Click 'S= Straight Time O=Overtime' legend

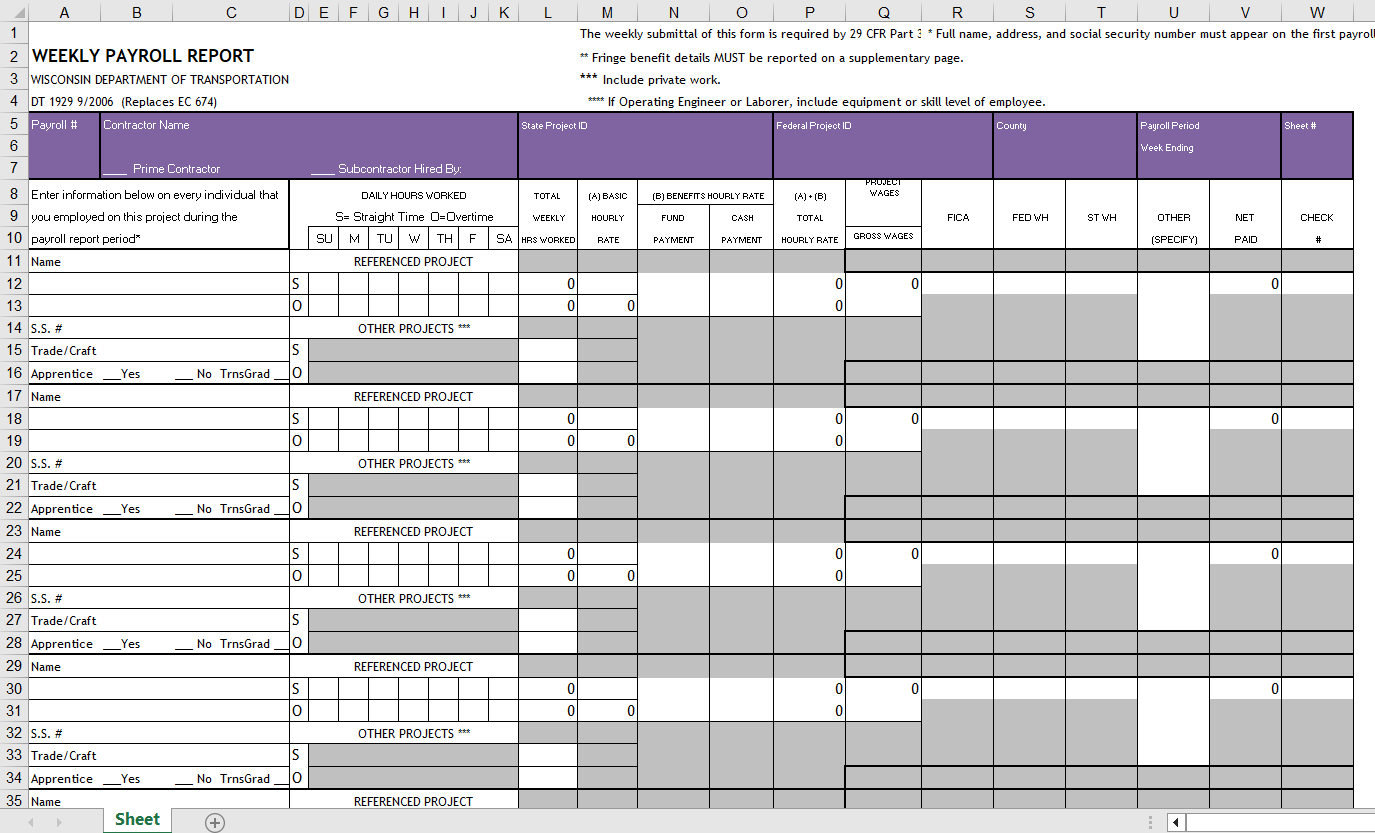tap(414, 217)
